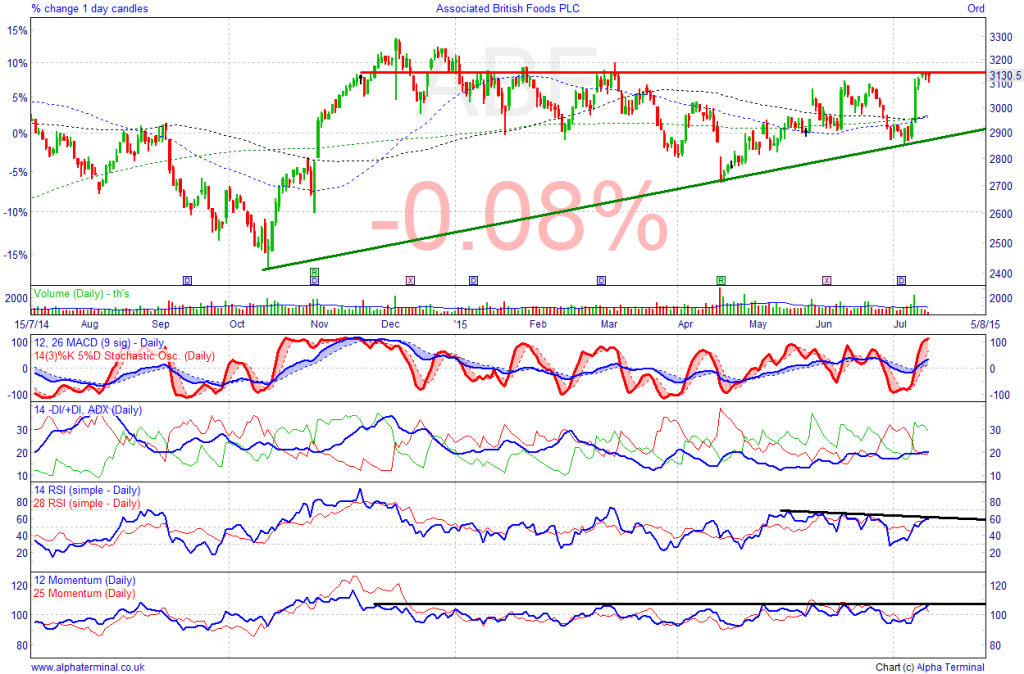Select the D marker just after '15 label

tap(473, 280)
